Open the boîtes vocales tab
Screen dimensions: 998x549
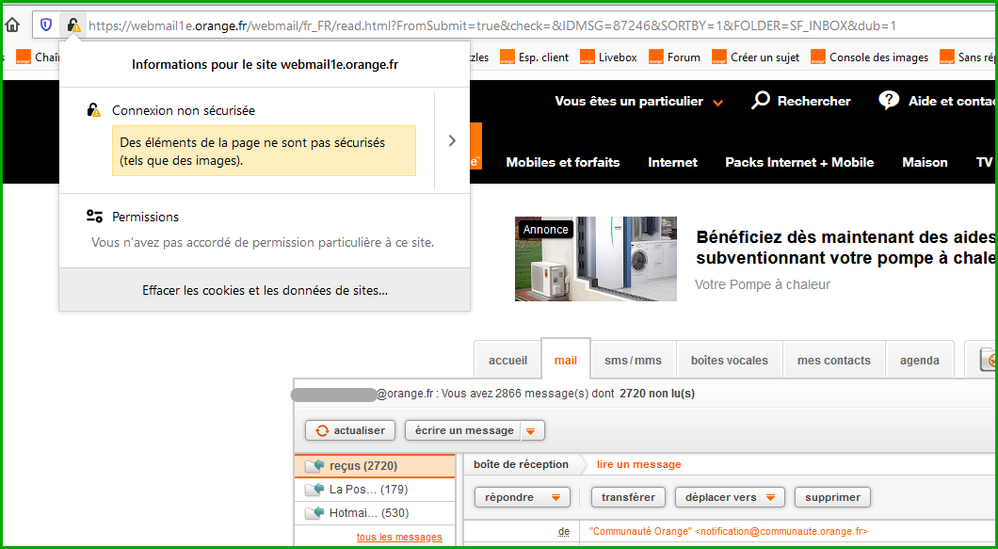(x=729, y=360)
